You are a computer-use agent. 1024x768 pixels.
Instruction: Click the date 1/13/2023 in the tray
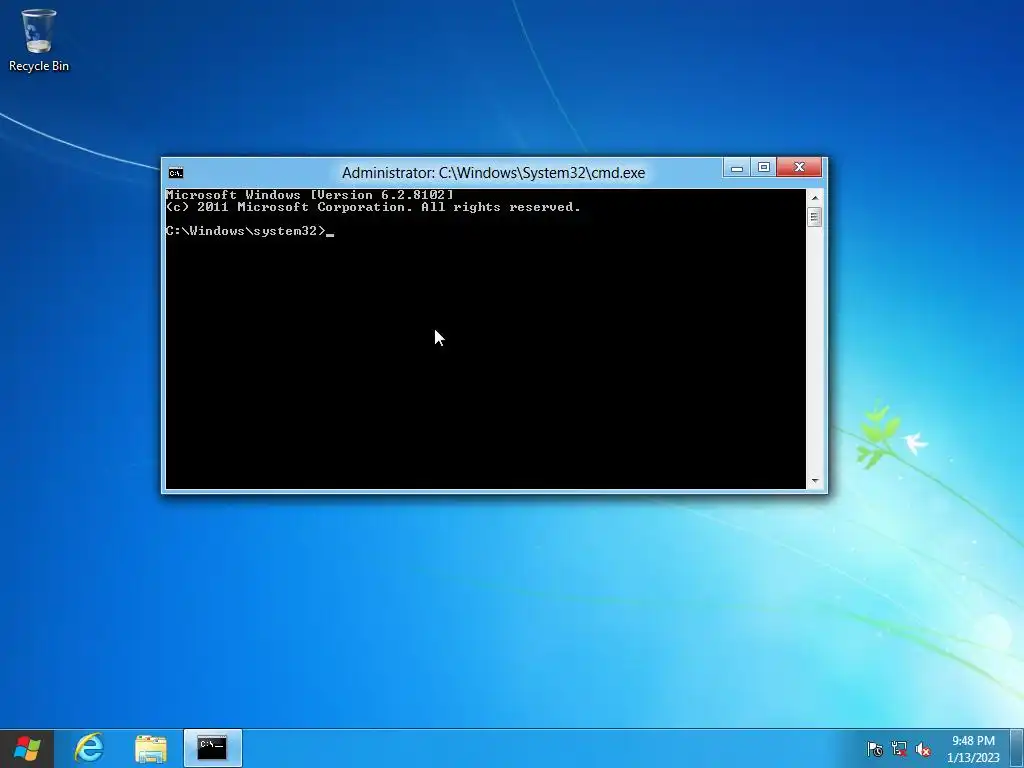(973, 758)
